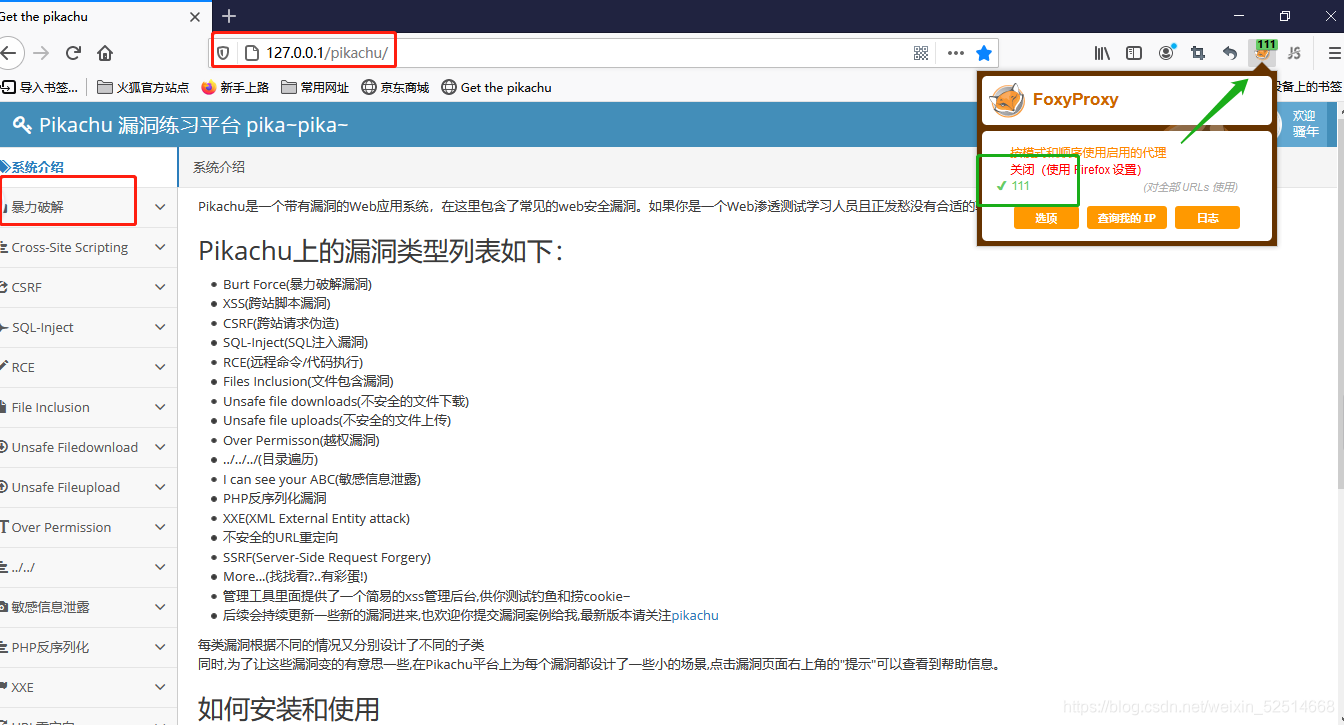Reload the page with the refresh icon
This screenshot has width=1344, height=725.
73,53
